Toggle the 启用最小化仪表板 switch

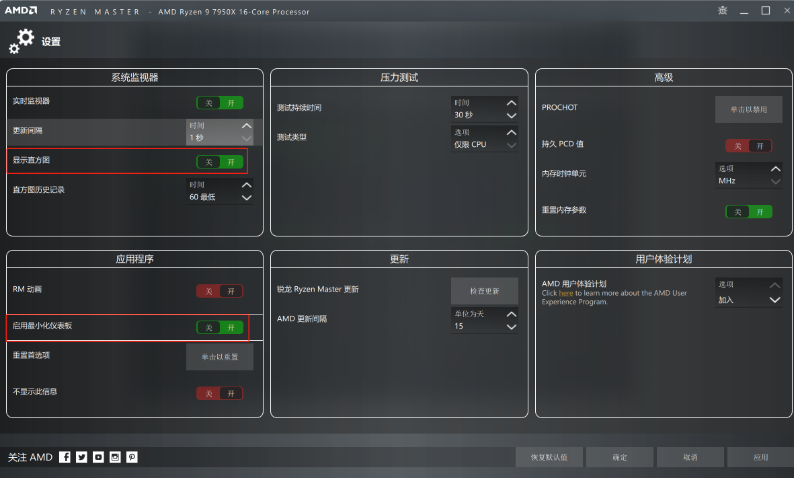point(220,328)
